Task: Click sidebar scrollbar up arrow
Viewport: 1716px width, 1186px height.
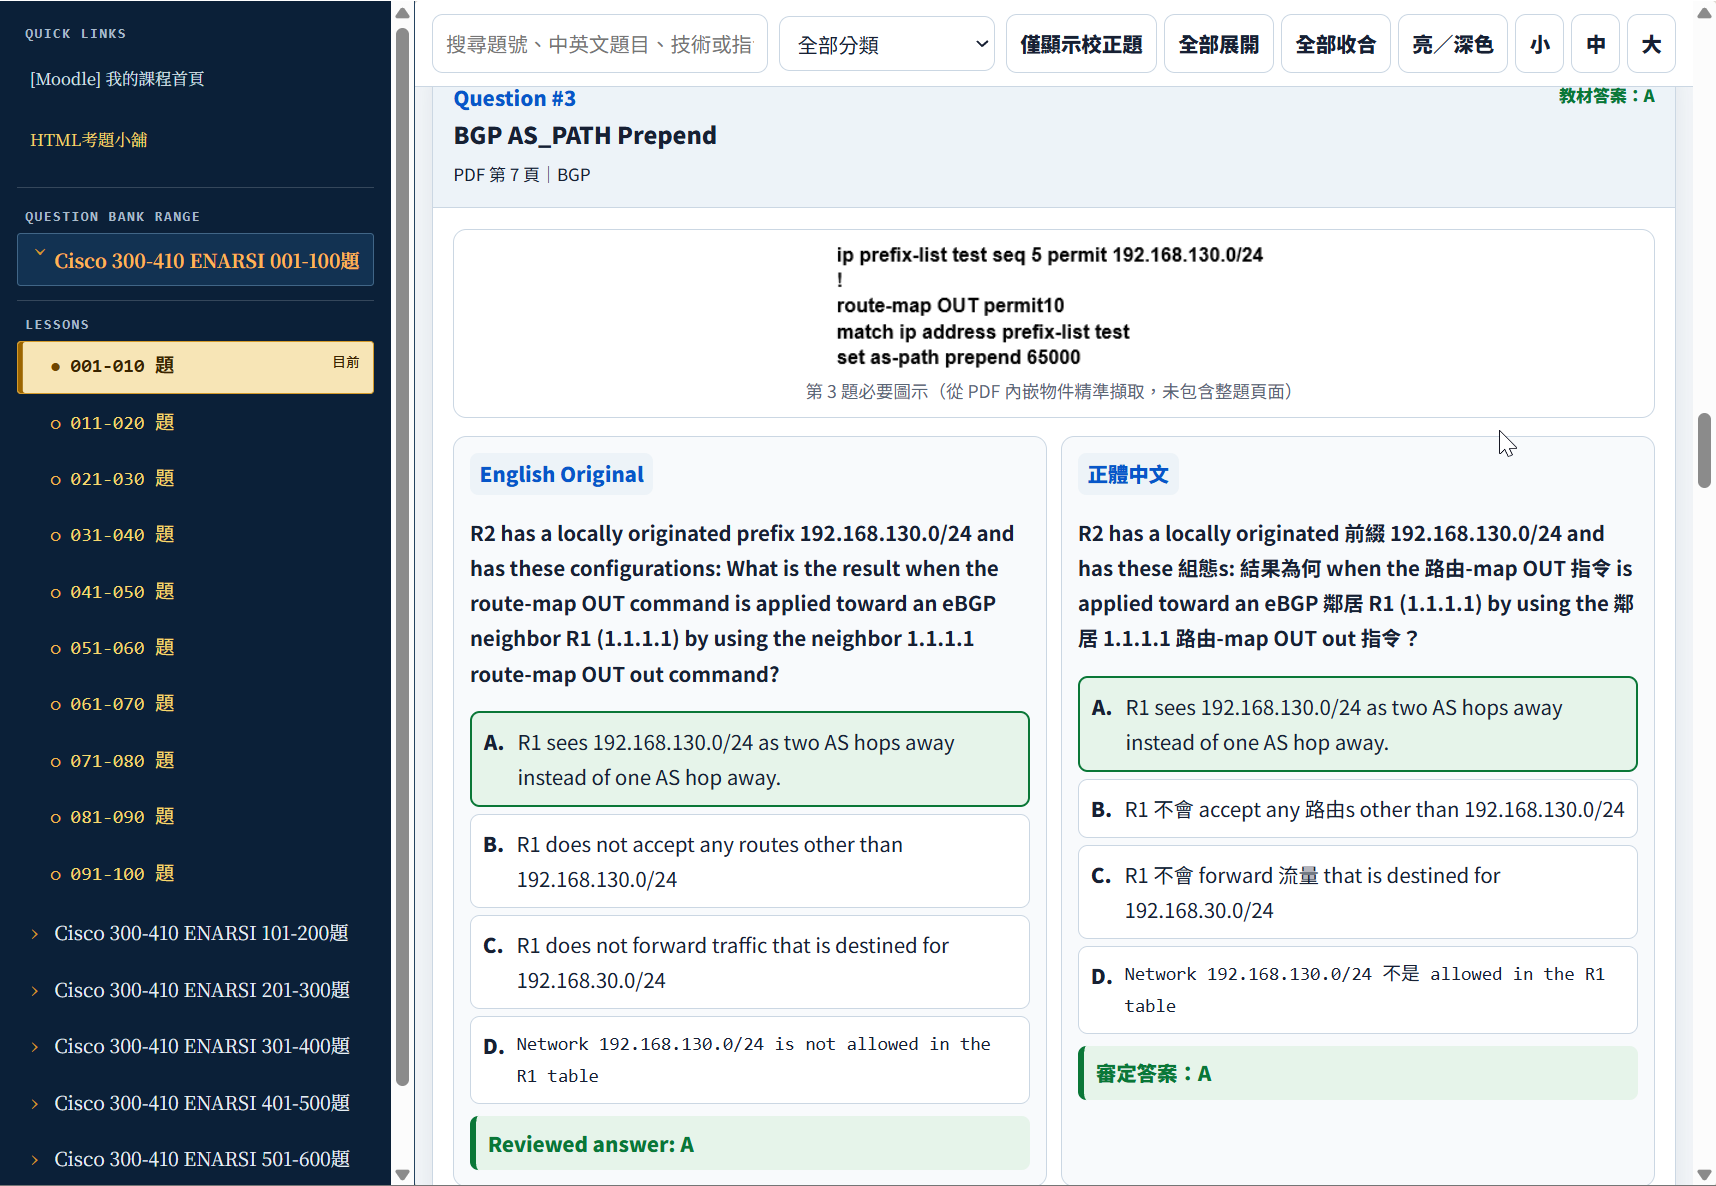Action: (x=402, y=13)
